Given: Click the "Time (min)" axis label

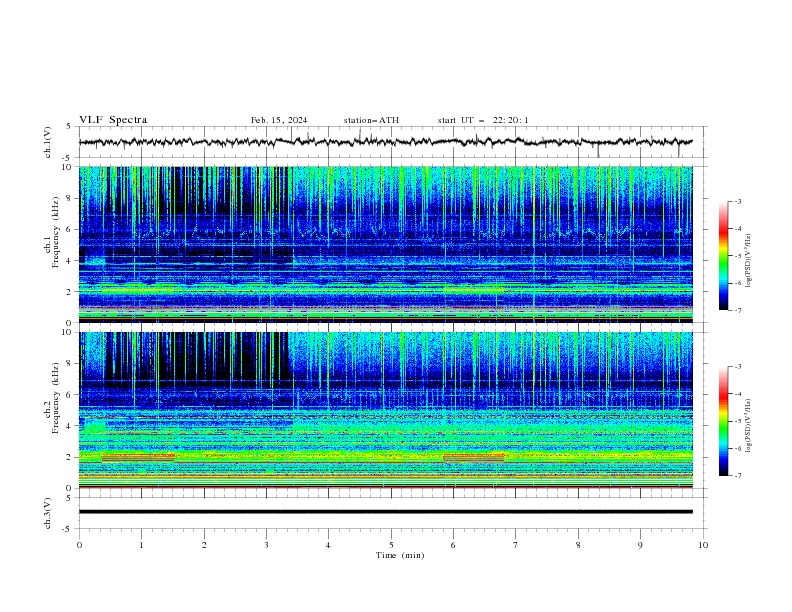Looking at the screenshot, I should tap(400, 555).
